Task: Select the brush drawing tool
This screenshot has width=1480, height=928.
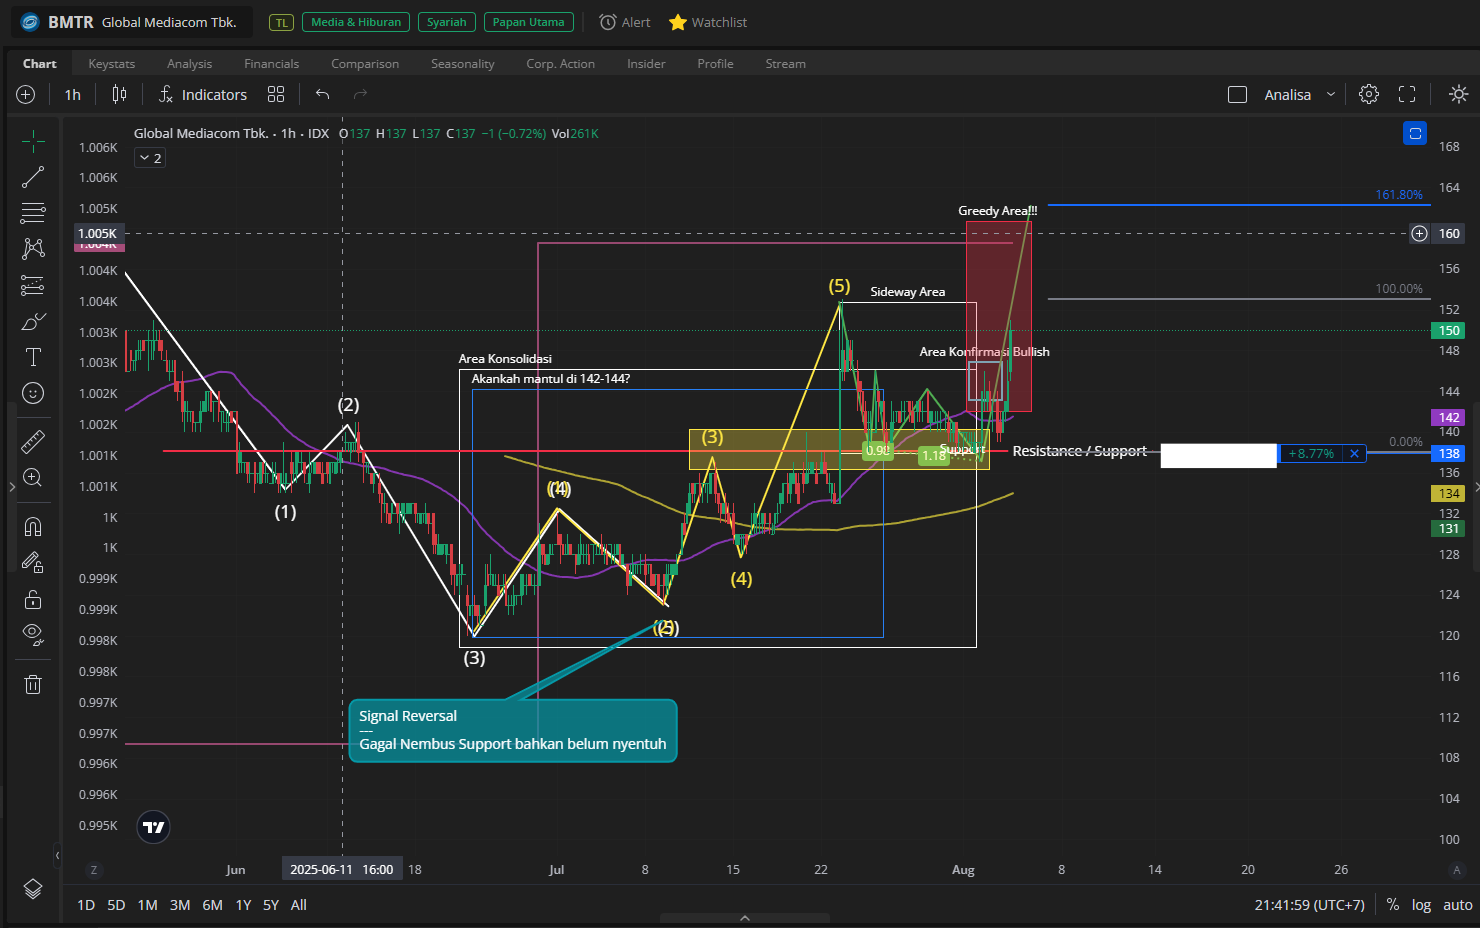Action: (x=33, y=321)
